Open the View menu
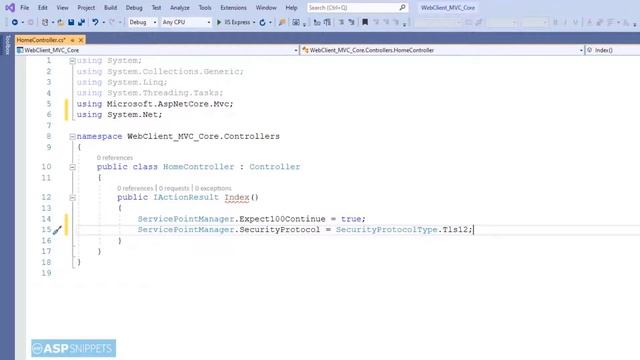This screenshot has height=360, width=640. 62,8
